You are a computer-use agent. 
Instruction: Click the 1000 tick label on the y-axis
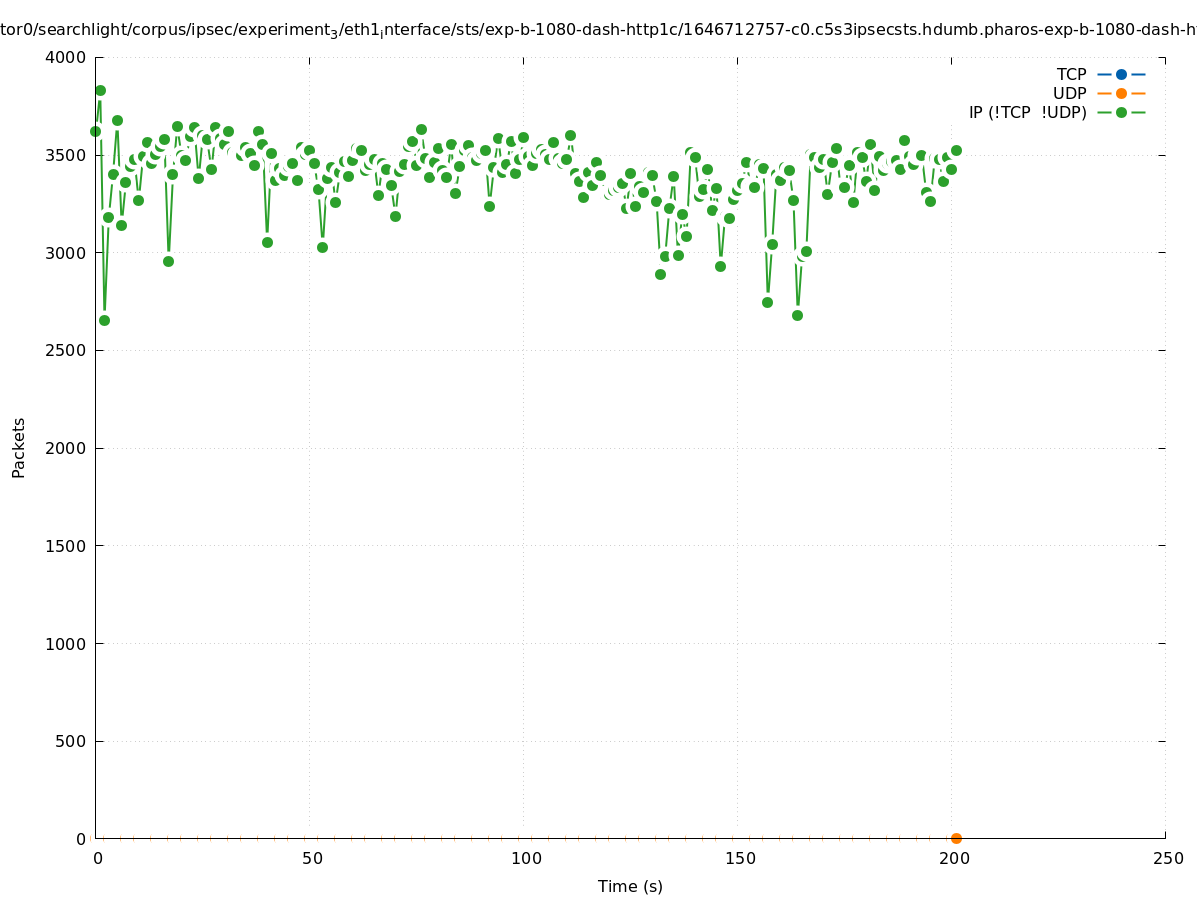pos(66,643)
